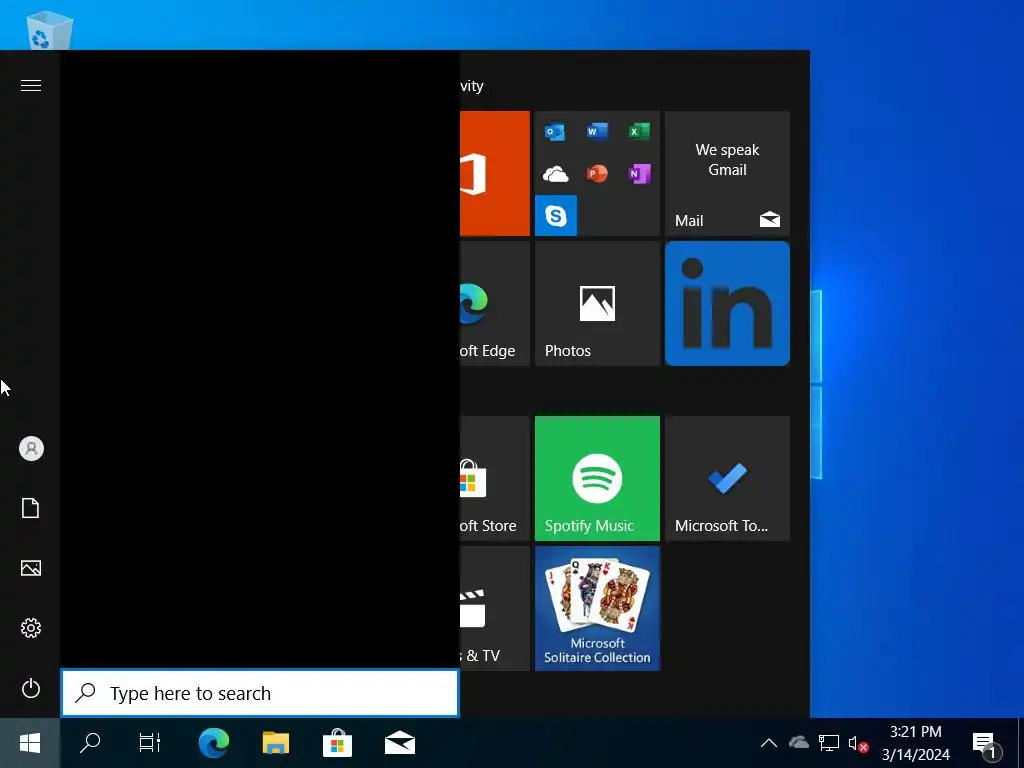Image resolution: width=1024 pixels, height=768 pixels.
Task: Click the Power button icon
Action: [31, 688]
